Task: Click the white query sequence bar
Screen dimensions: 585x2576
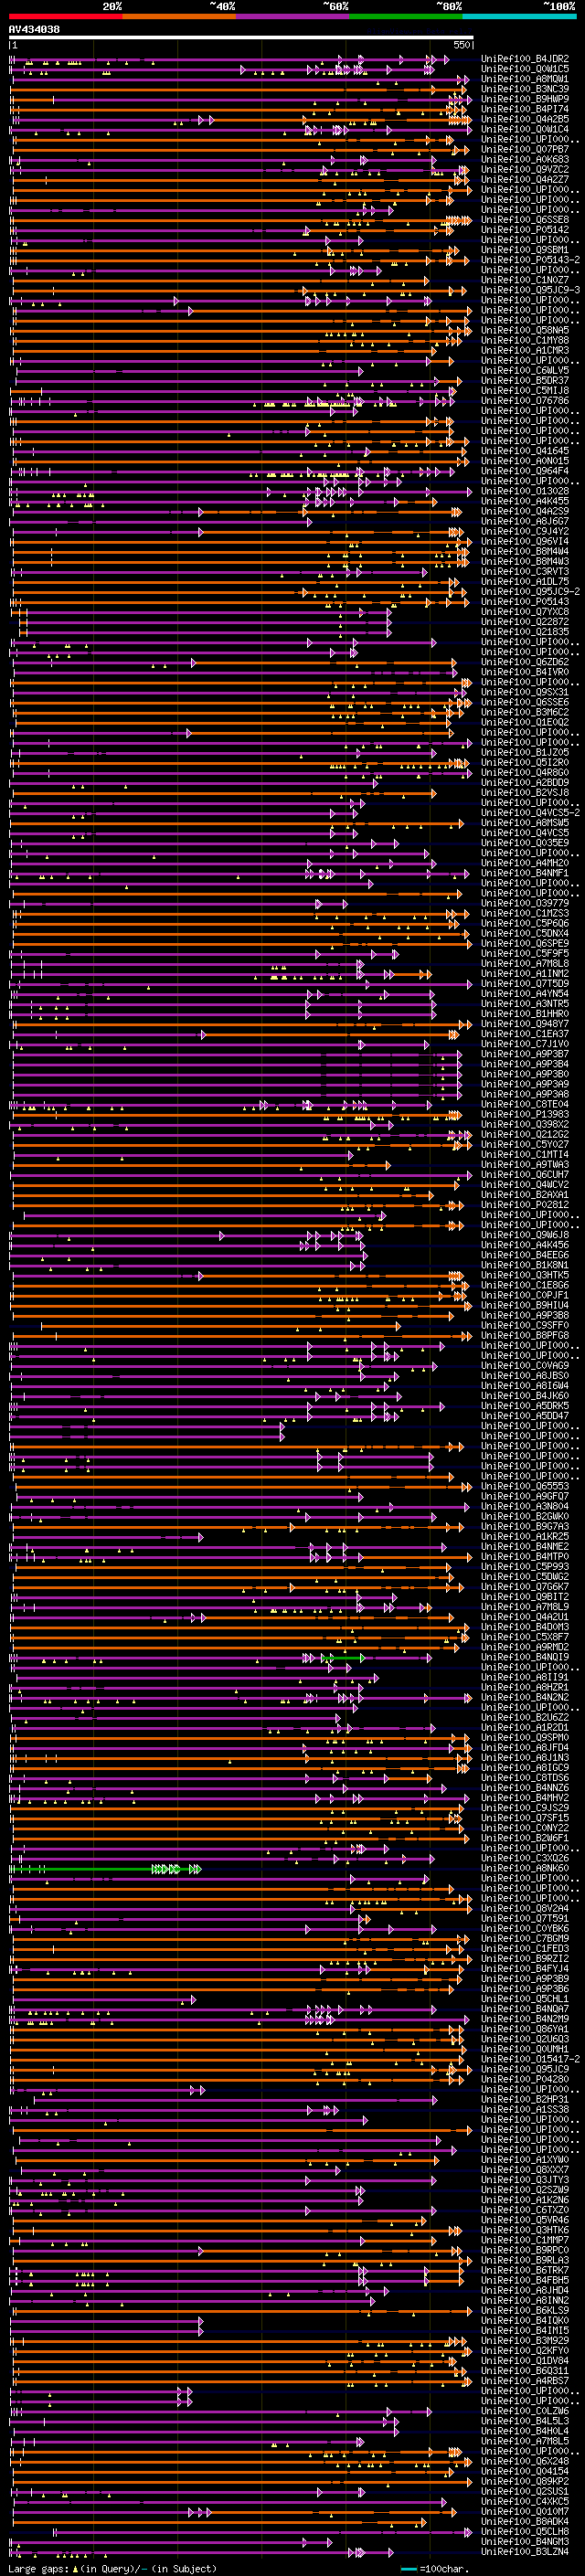Action: coord(241,37)
